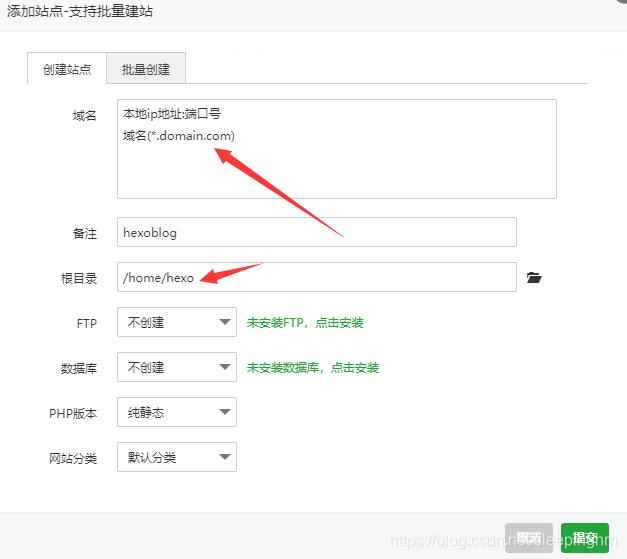
Task: Click the 域名 label
Action: (85, 116)
